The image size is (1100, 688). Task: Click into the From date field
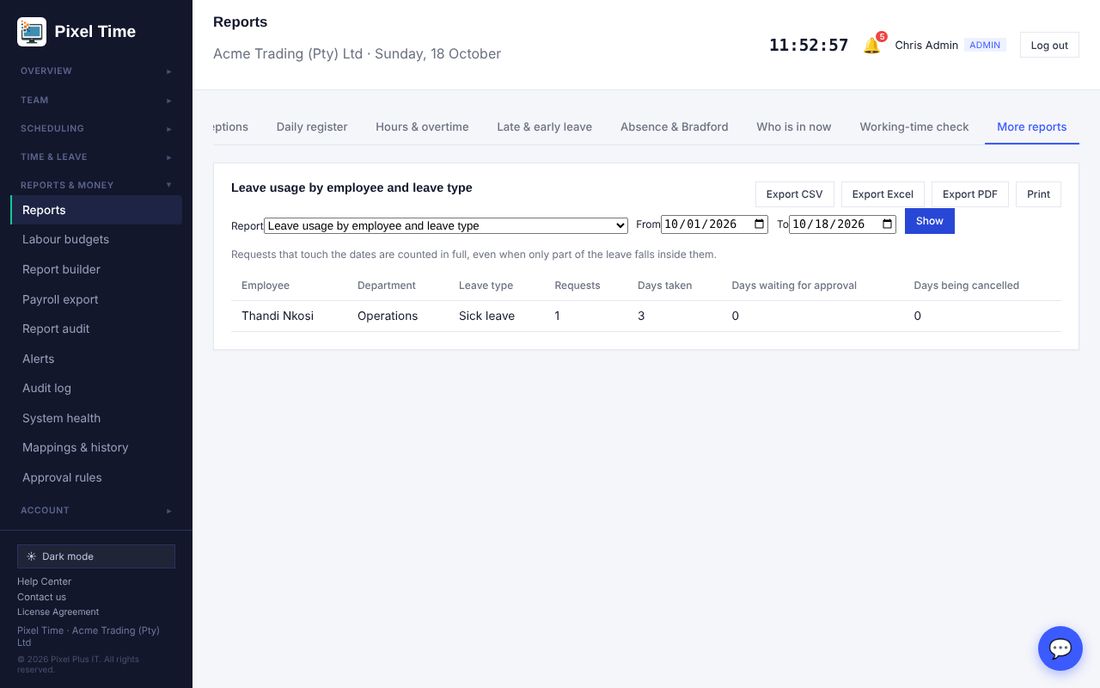click(714, 224)
